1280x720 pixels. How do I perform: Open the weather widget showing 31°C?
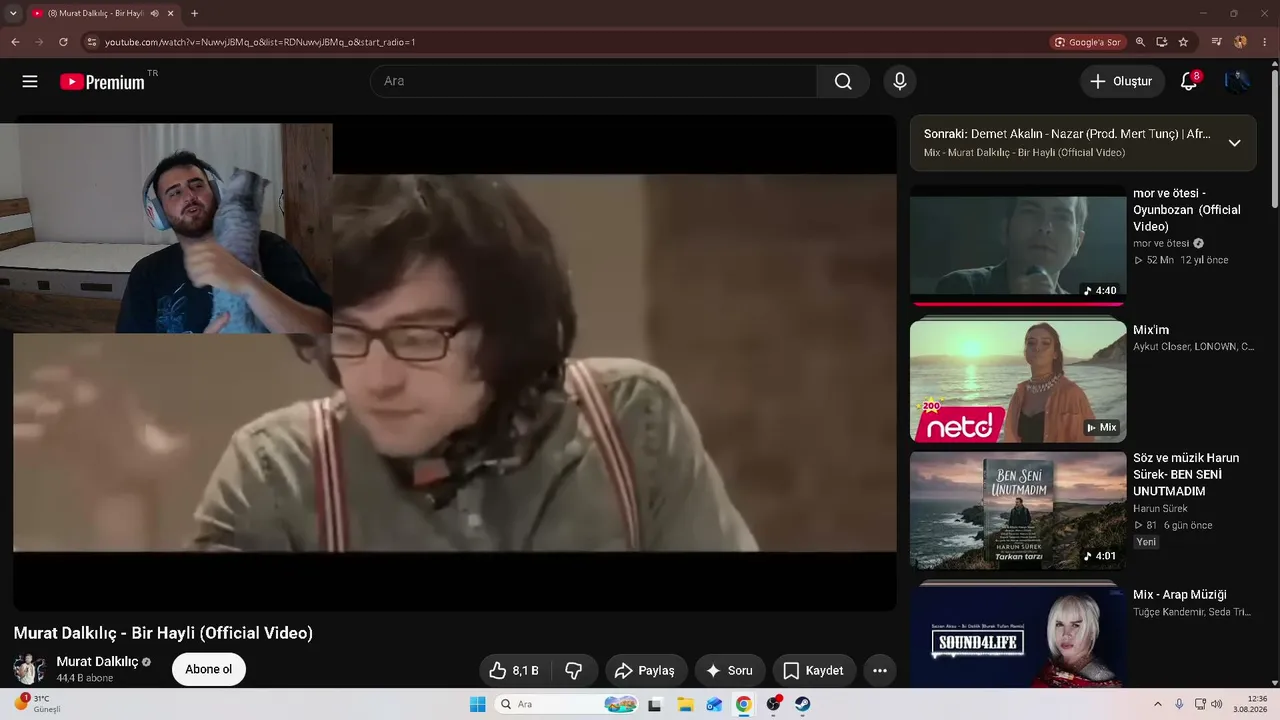40,704
